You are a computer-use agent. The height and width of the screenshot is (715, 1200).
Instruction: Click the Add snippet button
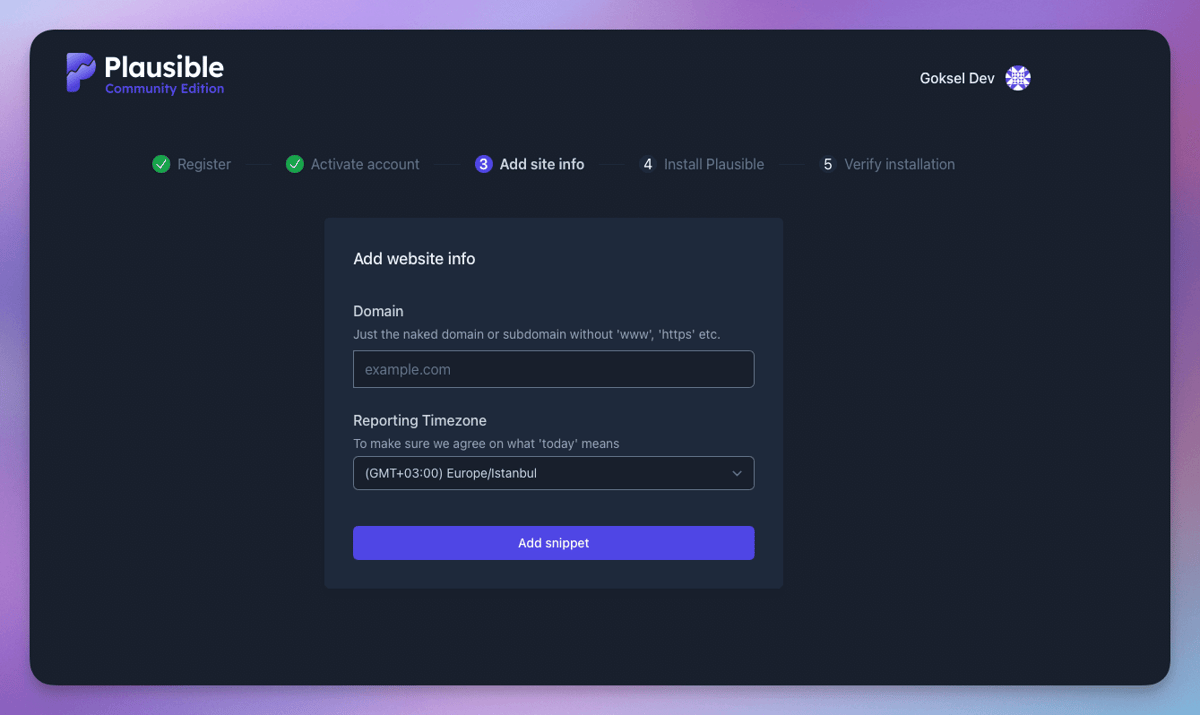coord(553,543)
